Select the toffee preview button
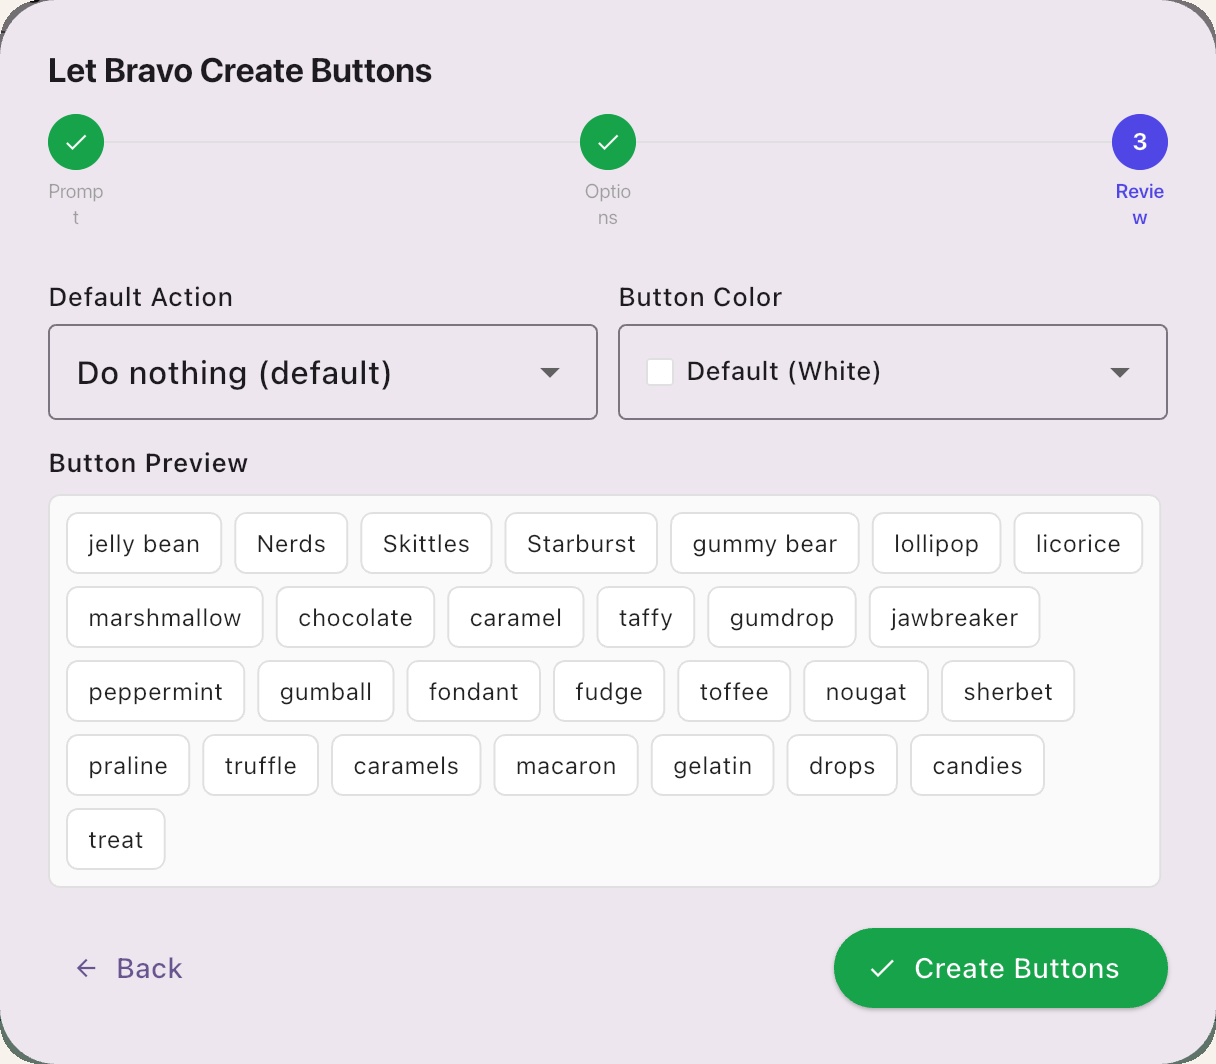 coord(734,691)
